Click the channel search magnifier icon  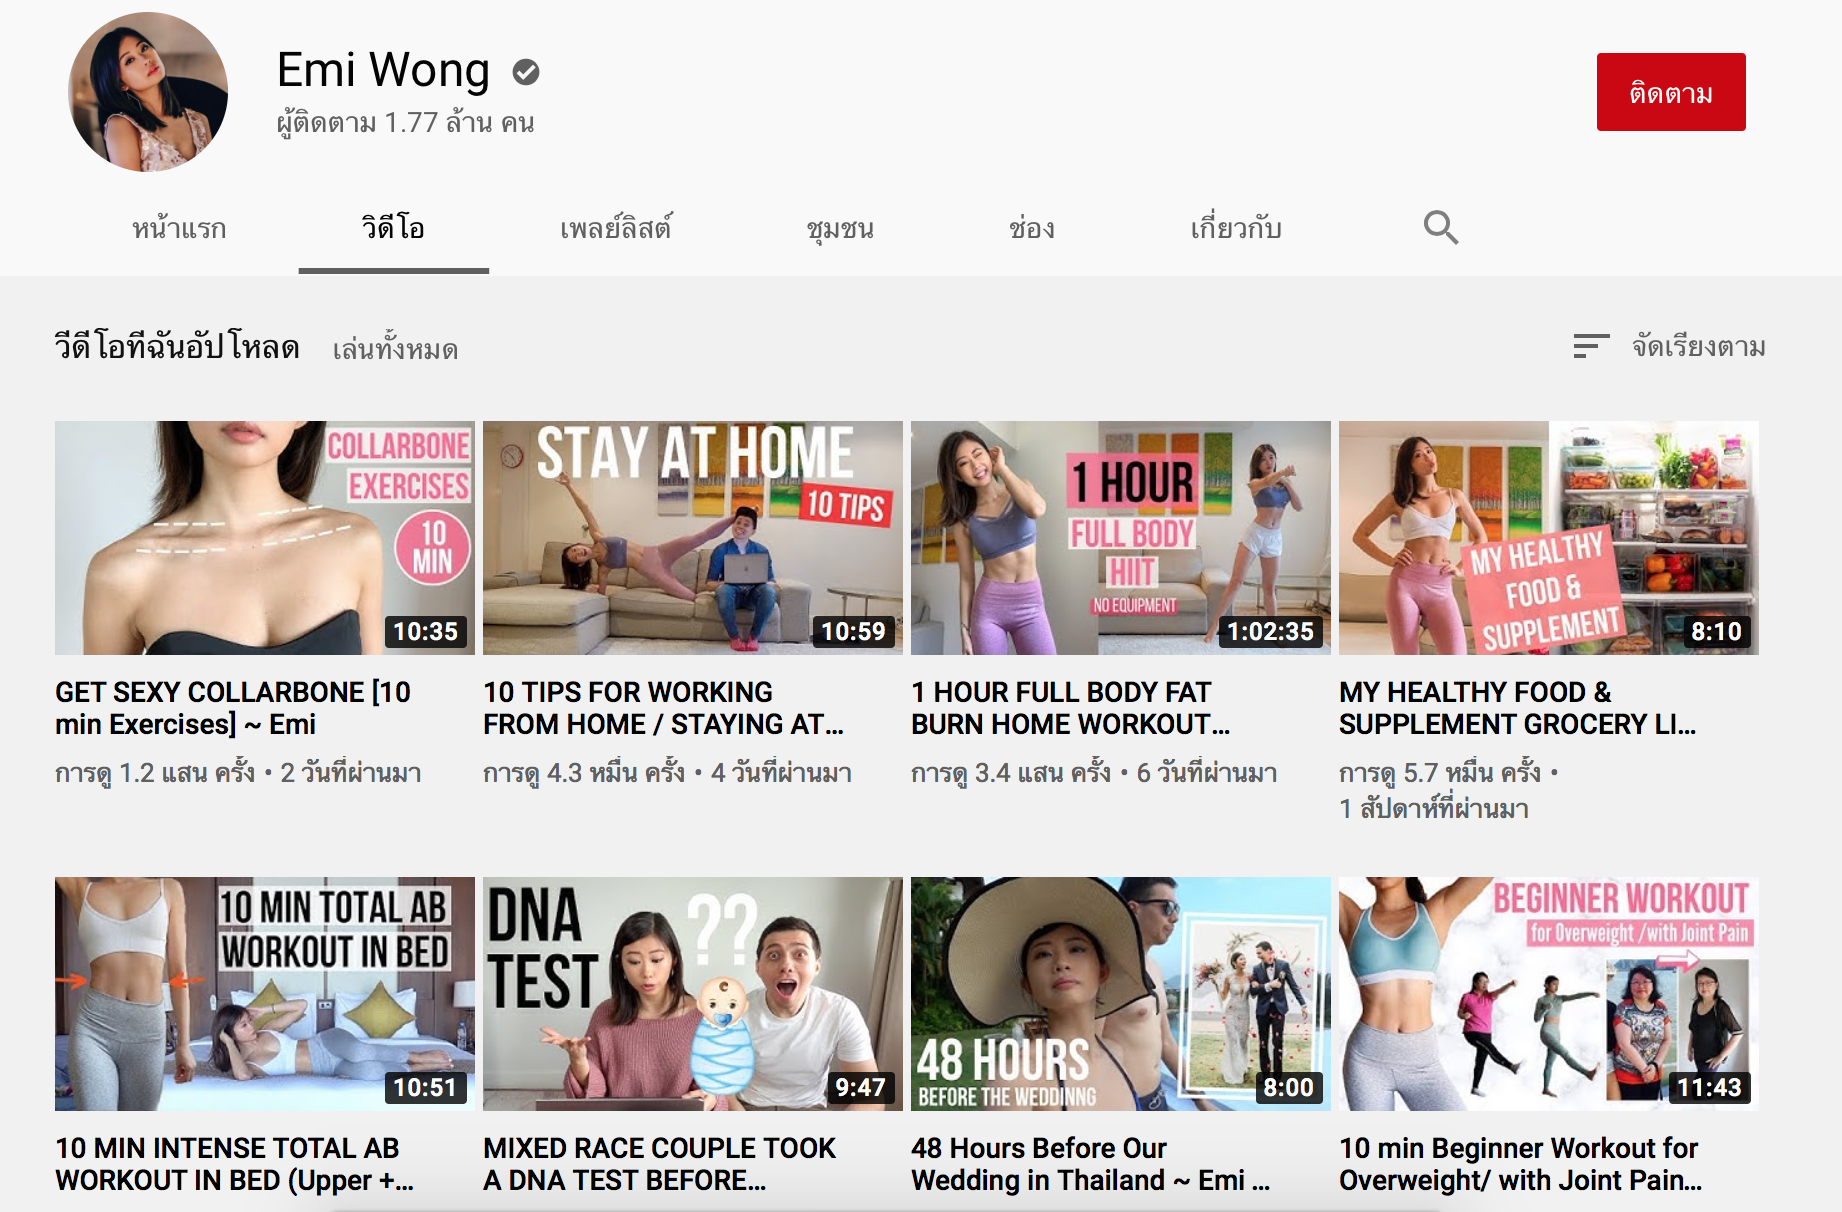(x=1440, y=228)
